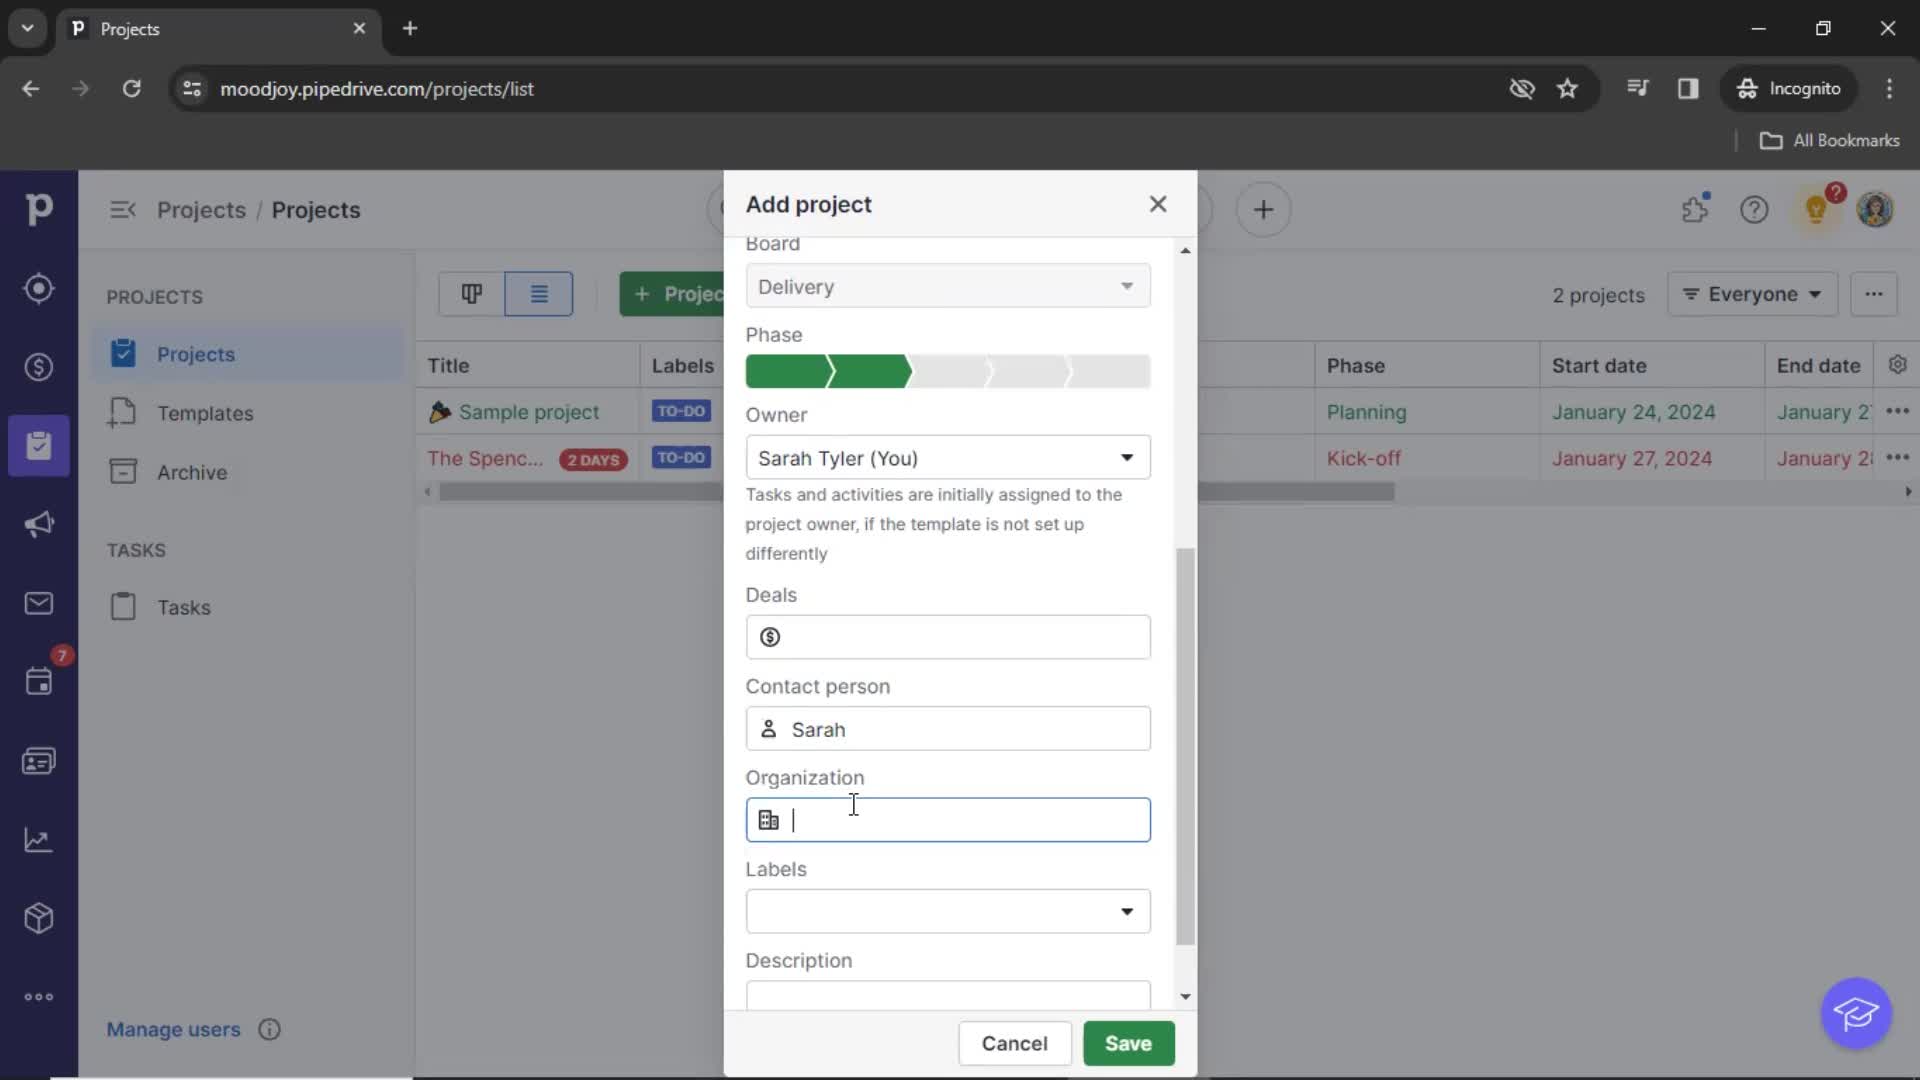Click the Templates menu item
The image size is (1920, 1080).
[206, 413]
